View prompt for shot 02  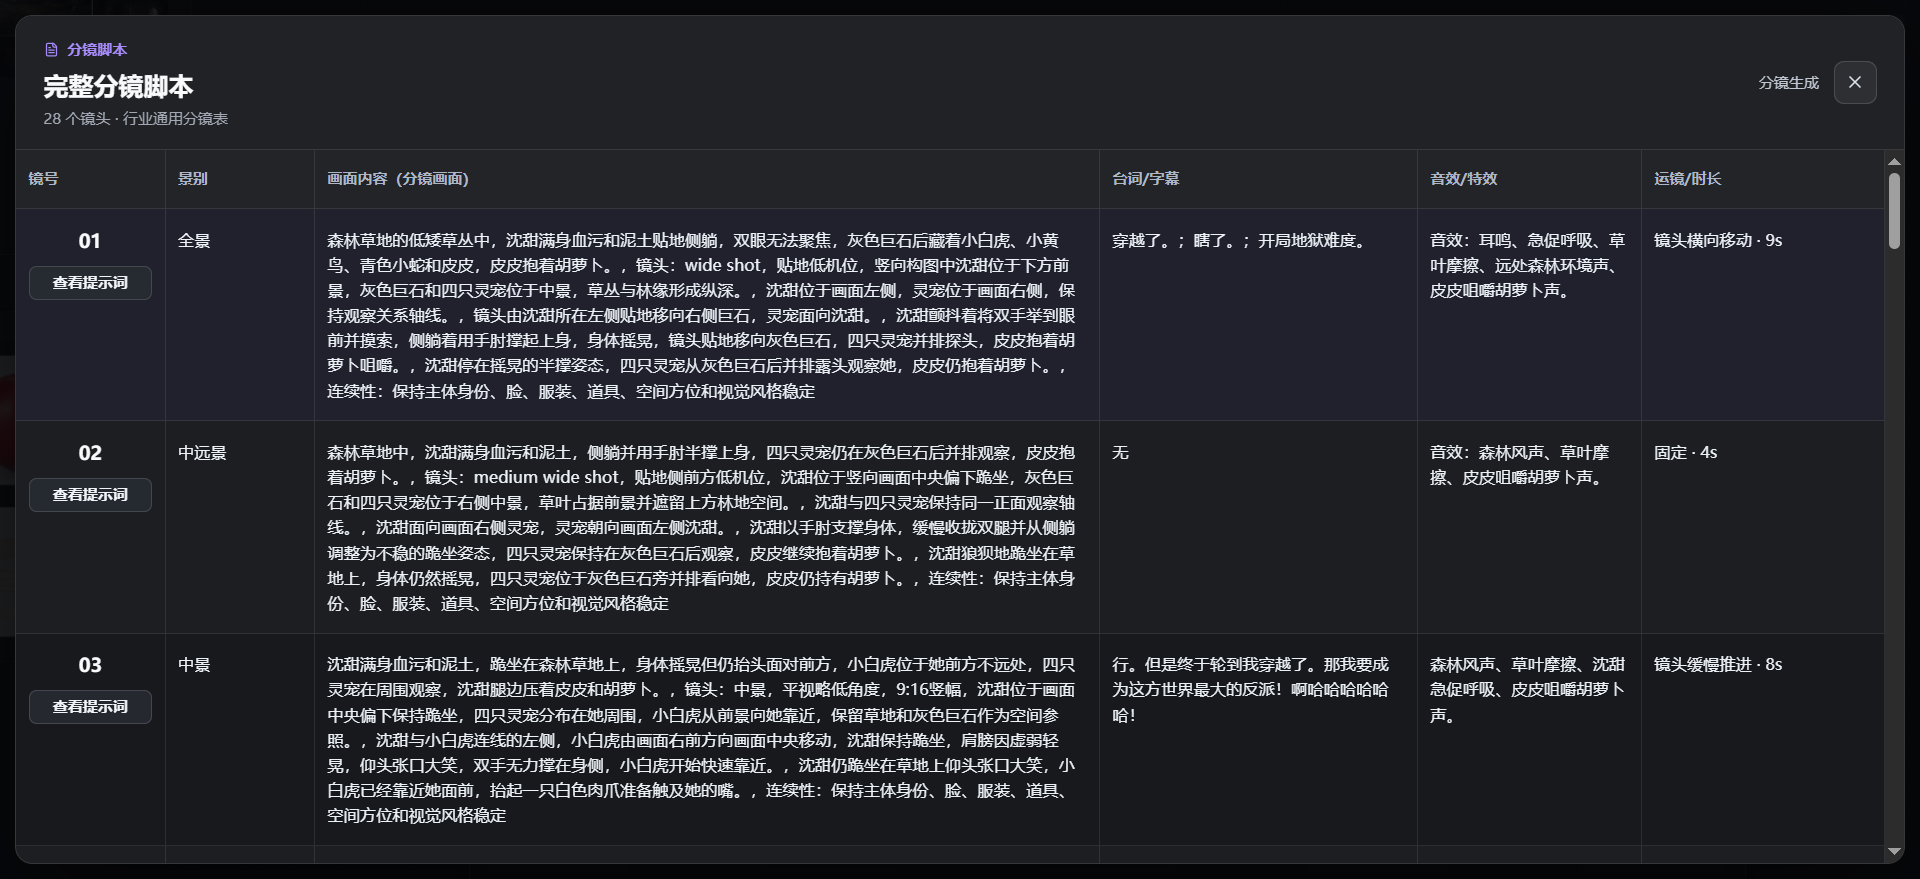pos(90,495)
